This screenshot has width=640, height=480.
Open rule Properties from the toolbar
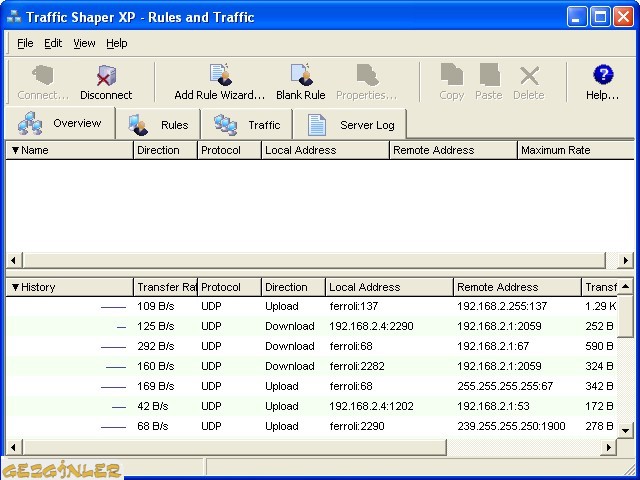367,82
